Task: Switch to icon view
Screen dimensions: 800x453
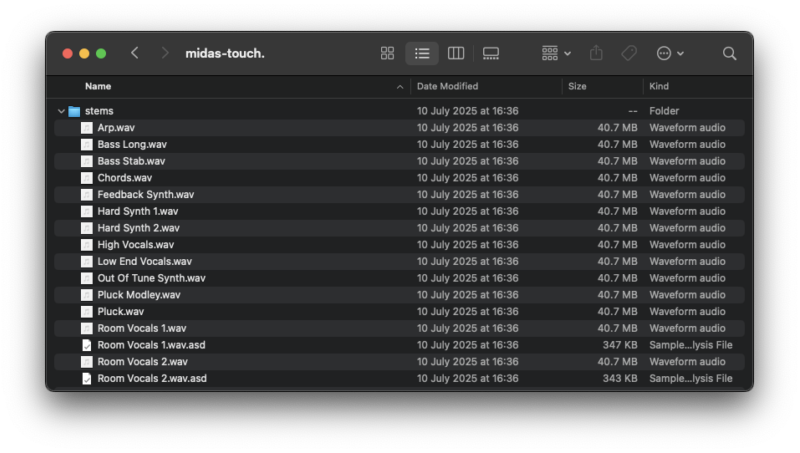Action: tap(387, 53)
